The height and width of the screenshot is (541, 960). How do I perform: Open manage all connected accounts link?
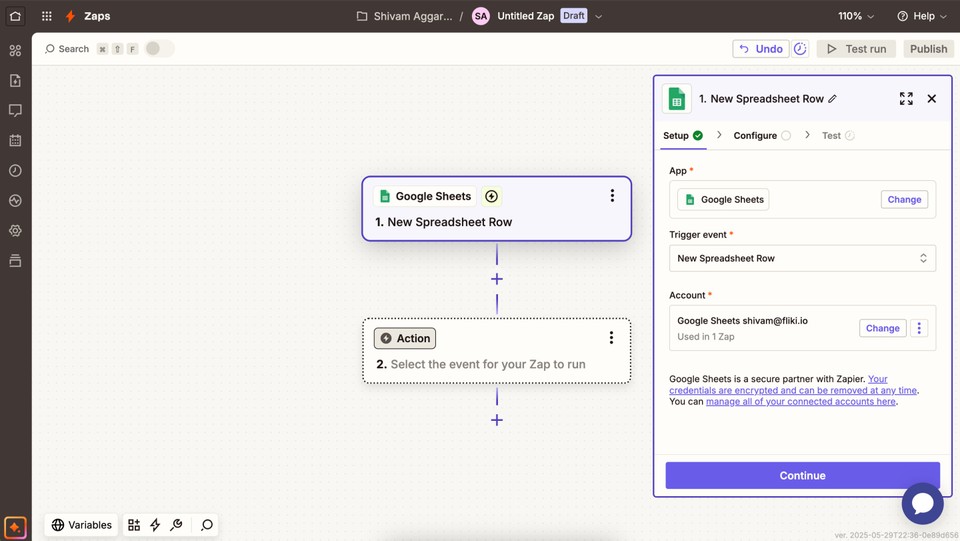point(801,401)
